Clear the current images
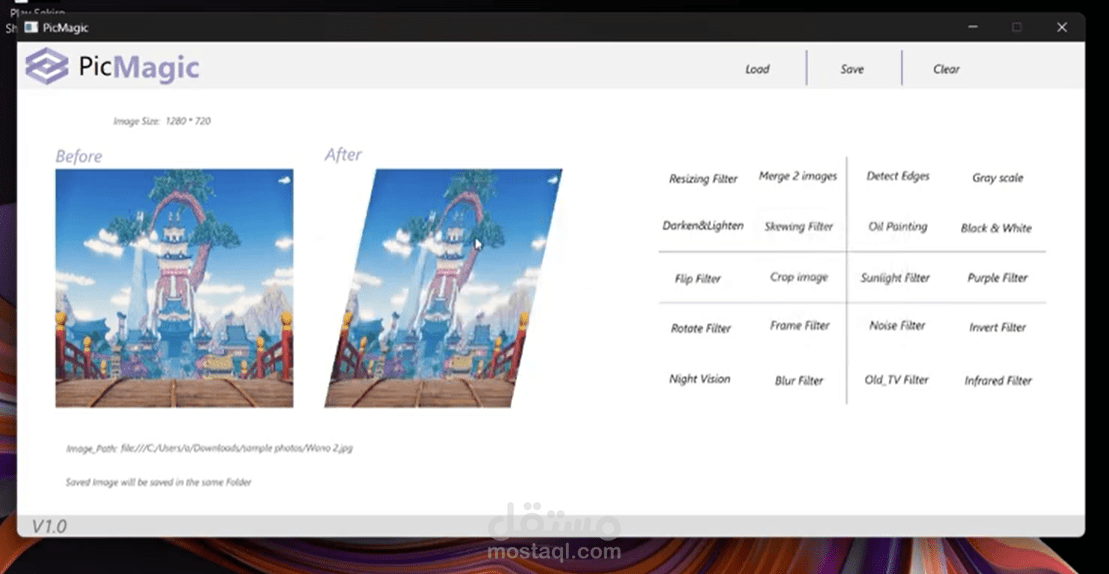1109x574 pixels. click(x=946, y=69)
